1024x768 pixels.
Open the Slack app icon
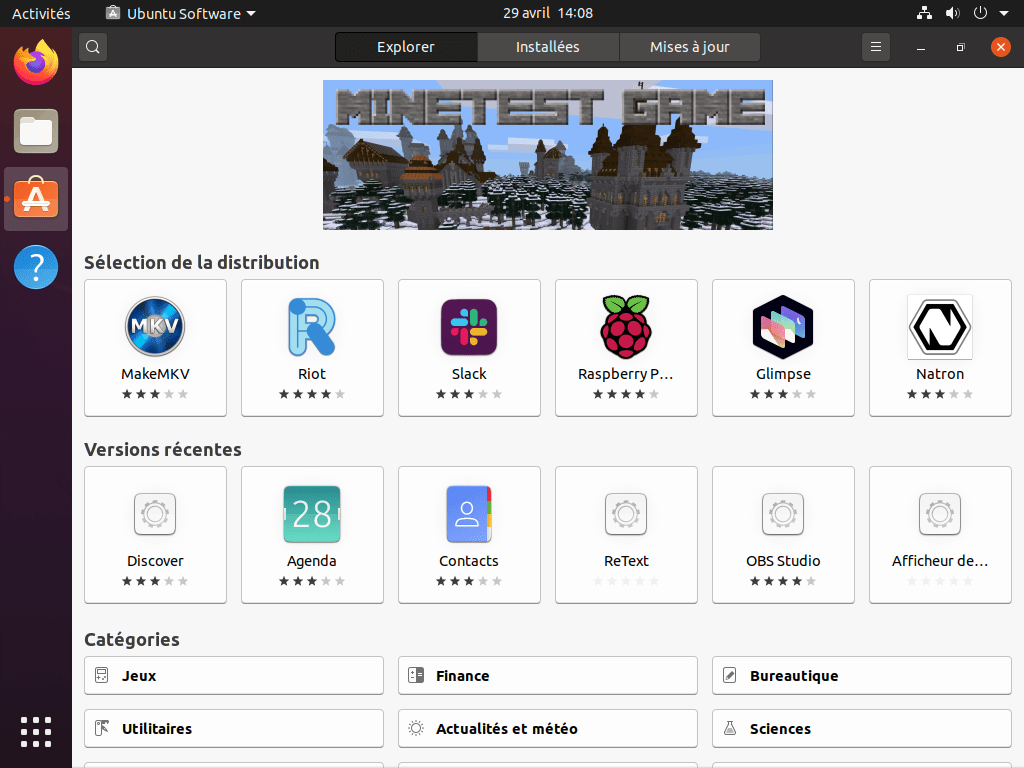[x=469, y=327]
